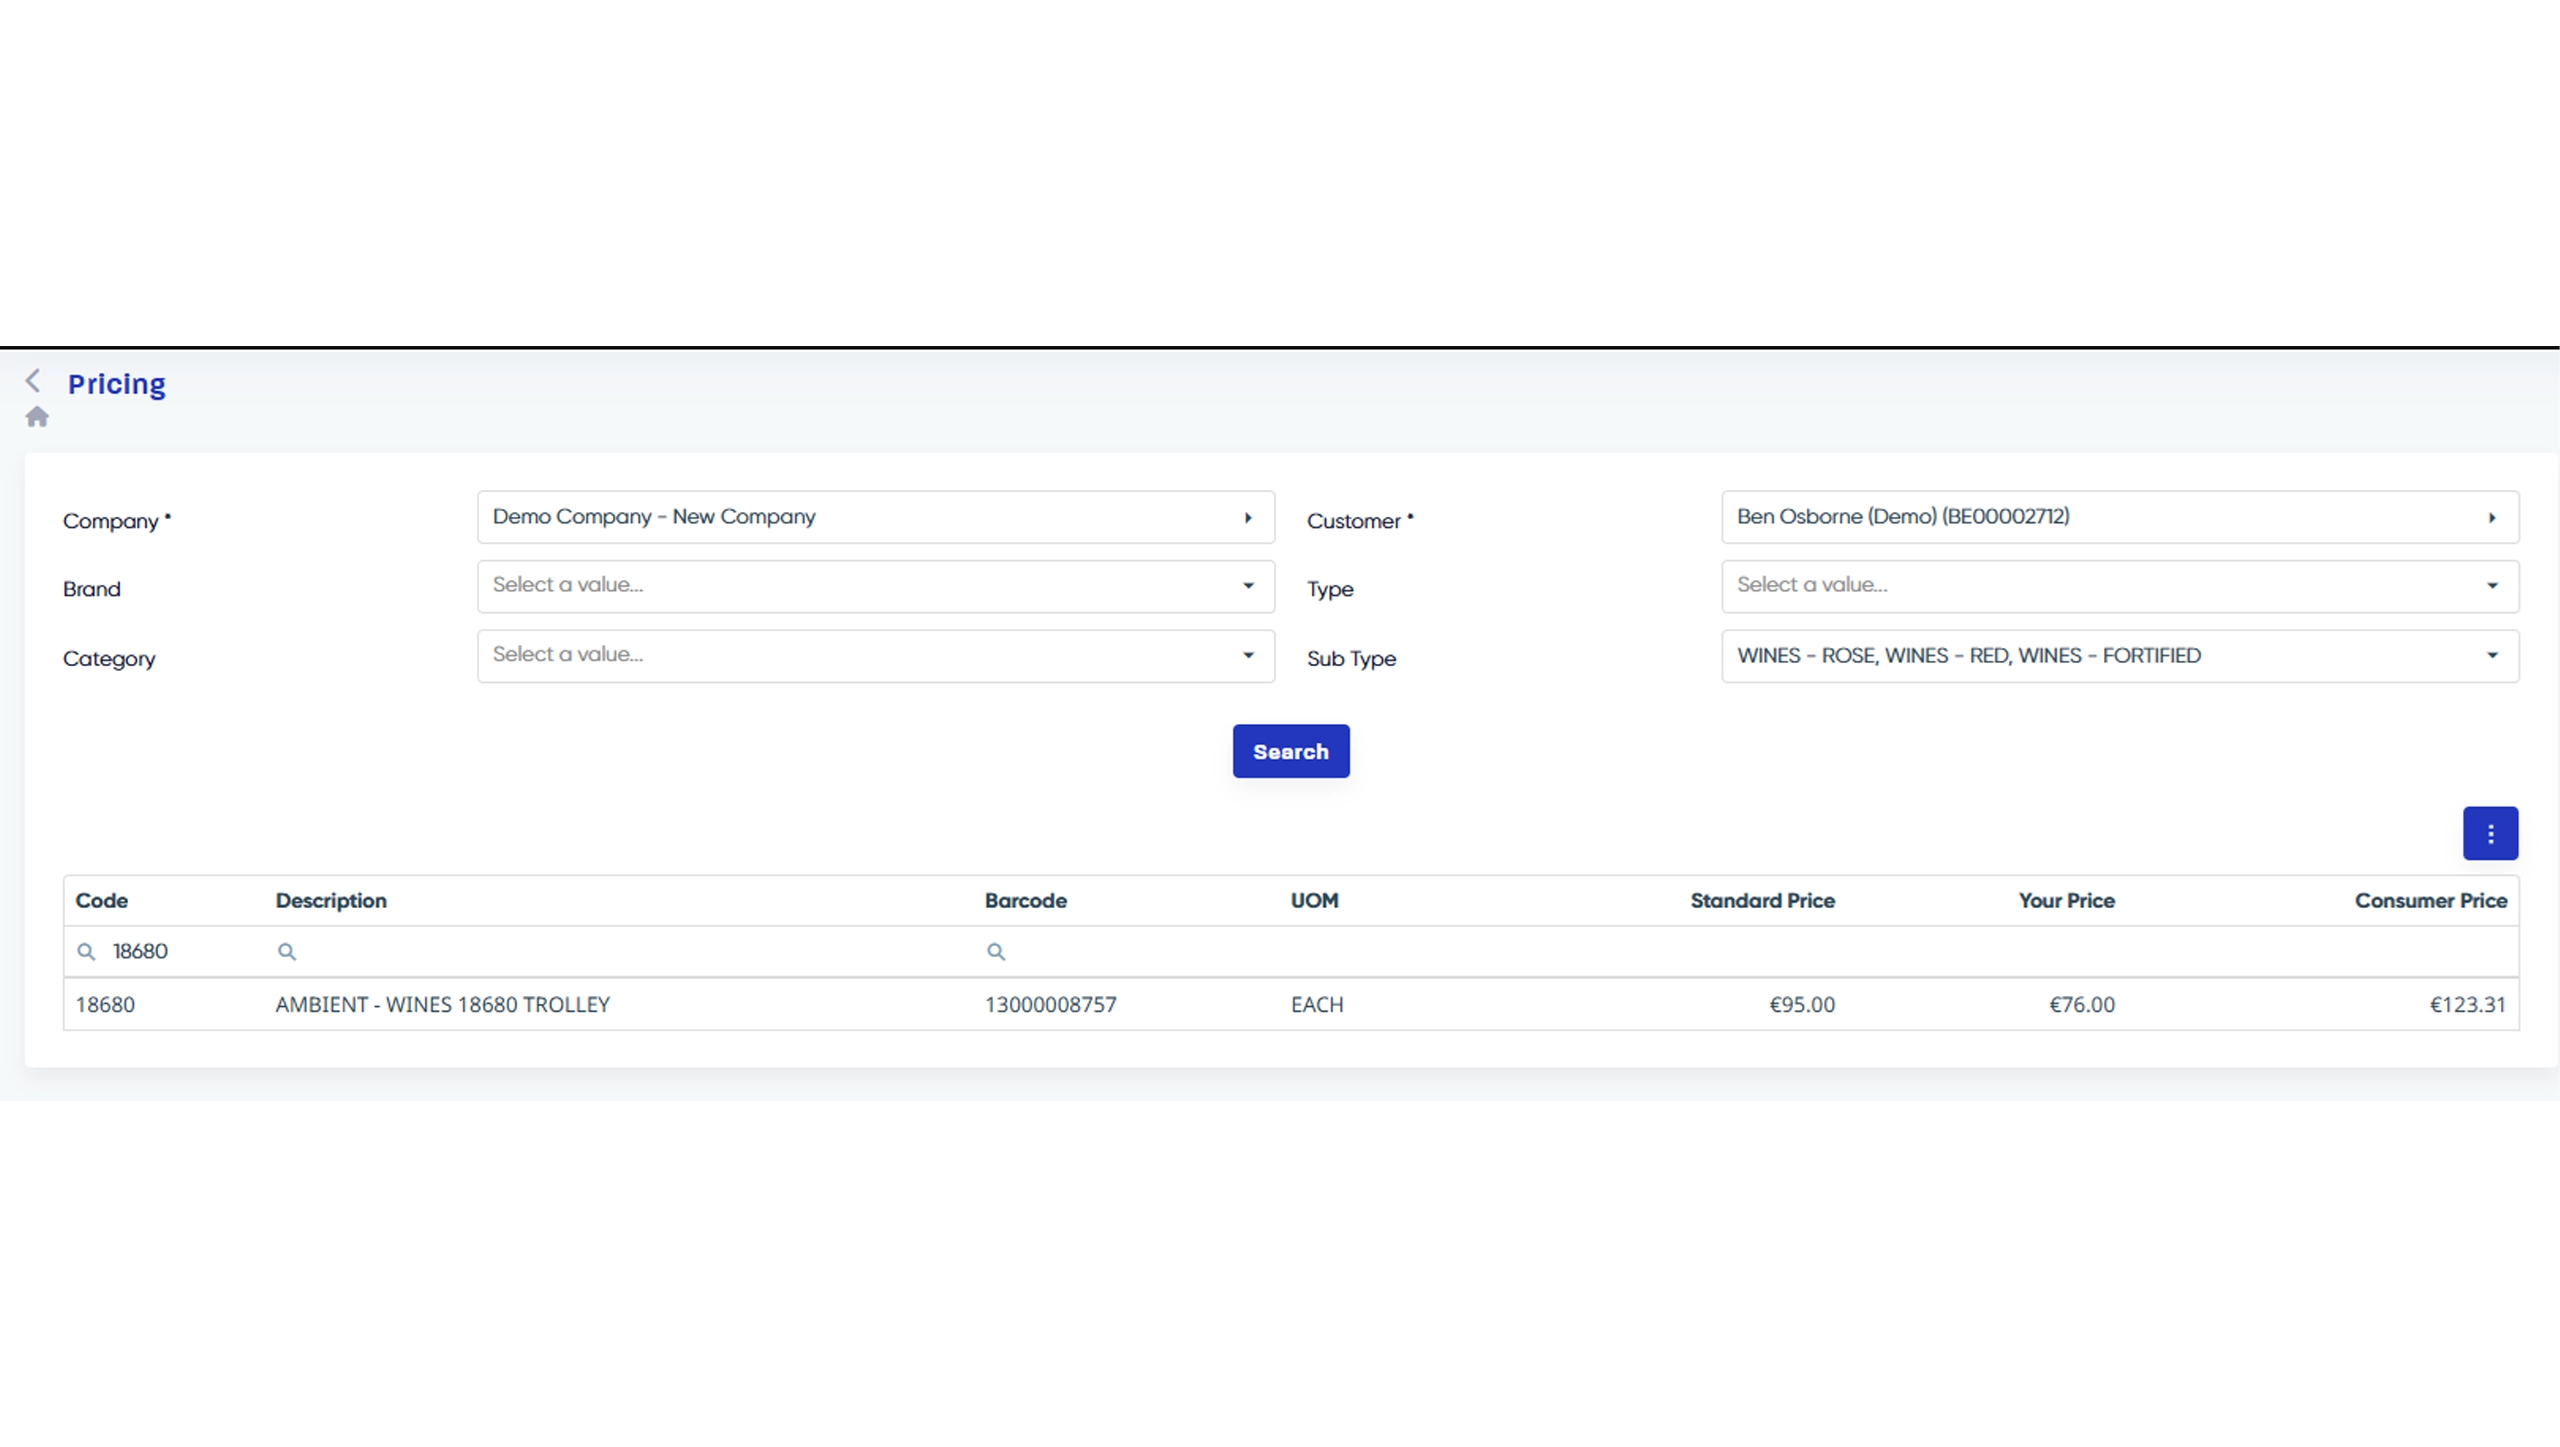Sort by Standard Price column header
The height and width of the screenshot is (1447, 2560).
pos(1762,901)
